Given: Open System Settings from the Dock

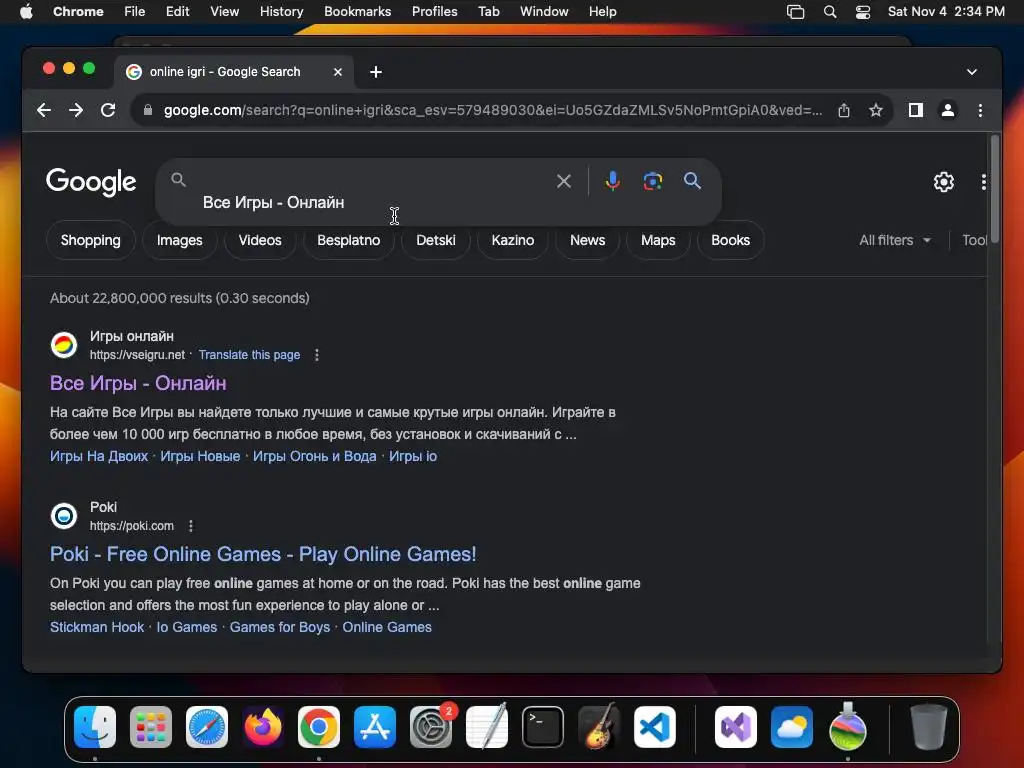Looking at the screenshot, I should [431, 727].
